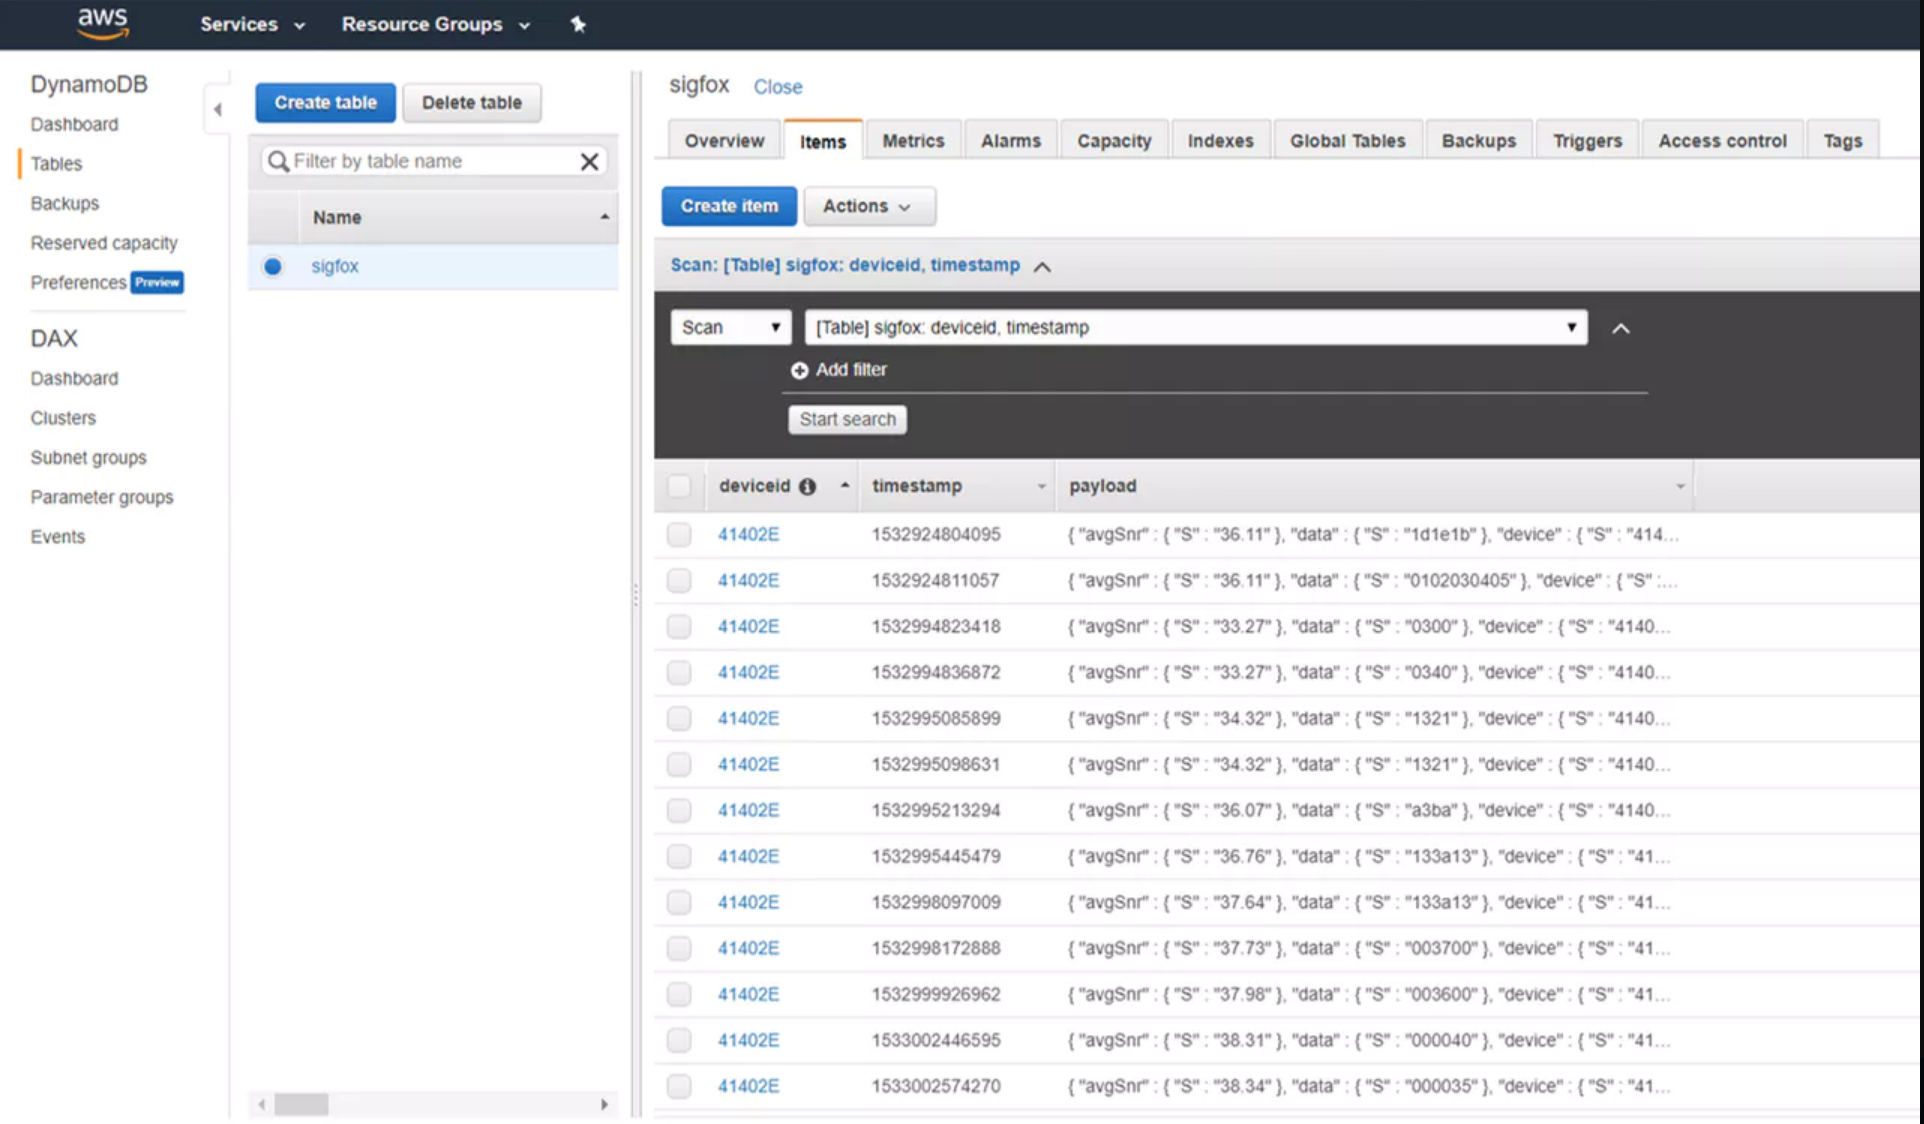Sort the table list by Name arrow

pyautogui.click(x=604, y=217)
